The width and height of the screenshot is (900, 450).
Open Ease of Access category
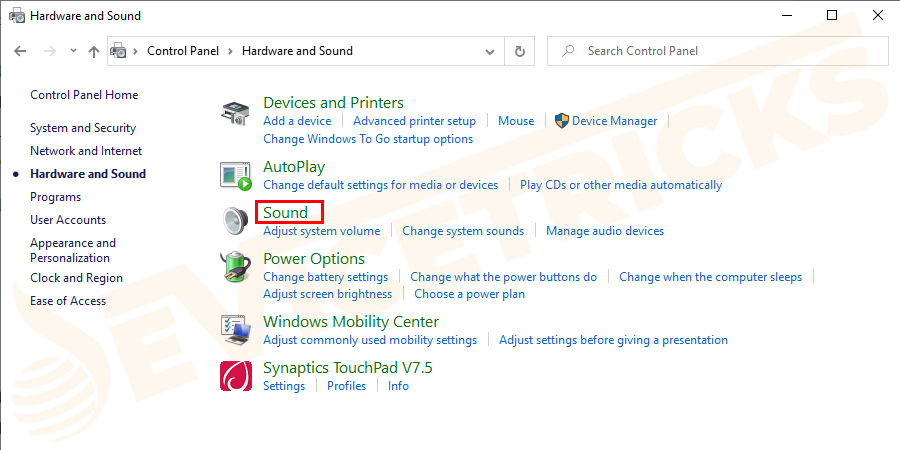coord(68,301)
